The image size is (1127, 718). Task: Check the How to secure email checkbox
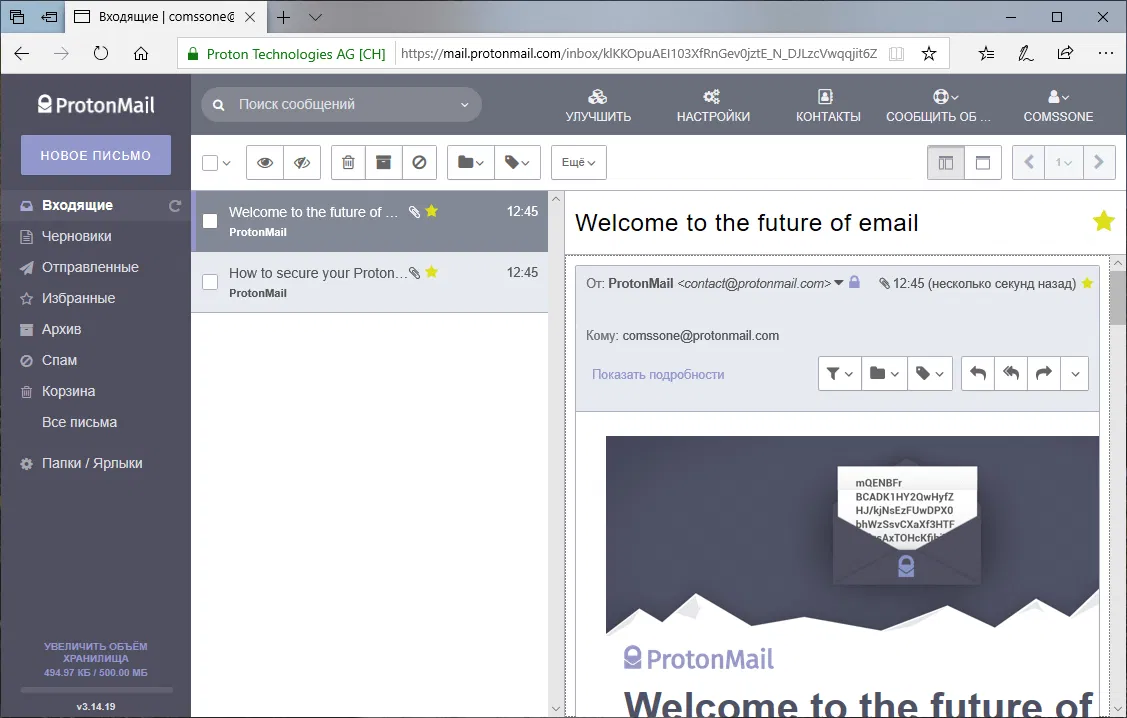click(209, 282)
